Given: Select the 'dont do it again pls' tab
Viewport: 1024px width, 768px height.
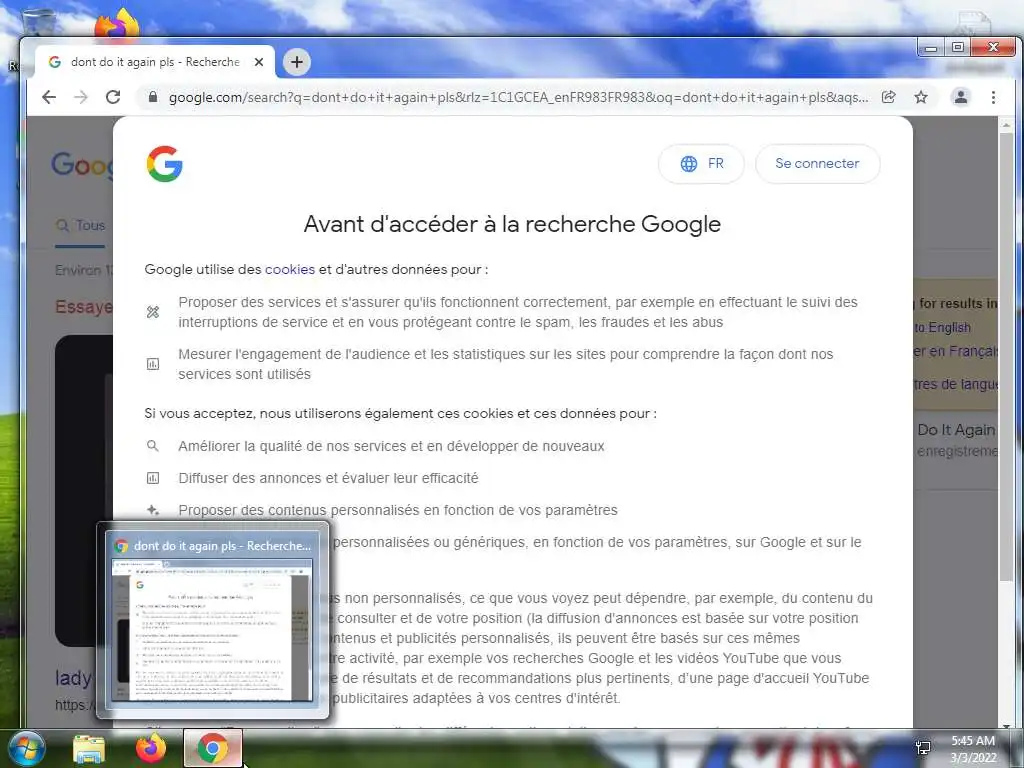Looking at the screenshot, I should point(155,62).
